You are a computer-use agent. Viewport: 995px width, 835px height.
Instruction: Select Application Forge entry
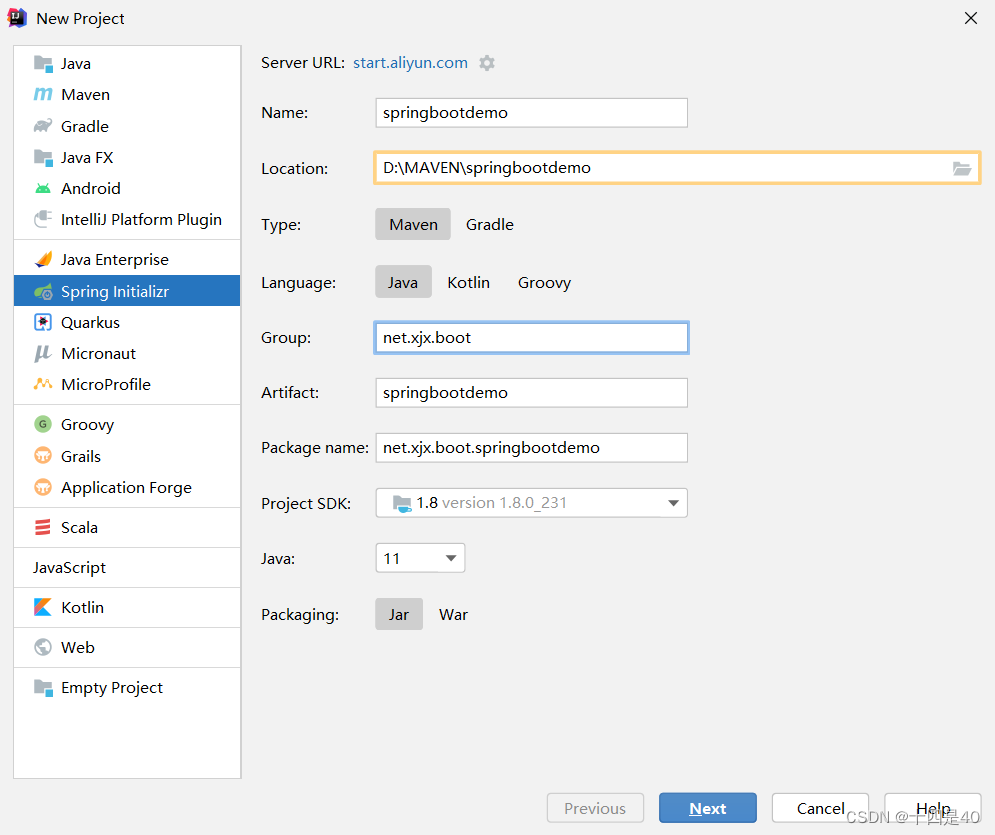pyautogui.click(x=127, y=487)
